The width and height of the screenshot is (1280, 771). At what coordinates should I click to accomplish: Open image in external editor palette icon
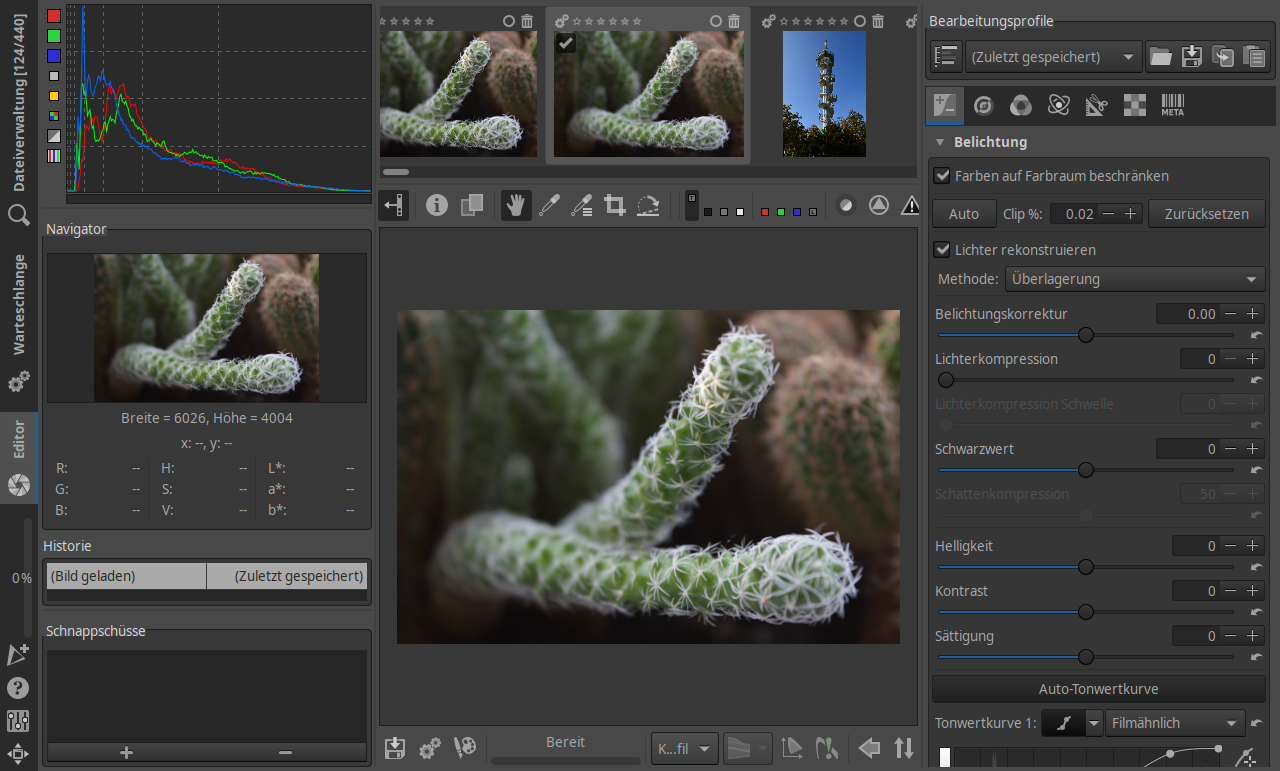(x=464, y=748)
